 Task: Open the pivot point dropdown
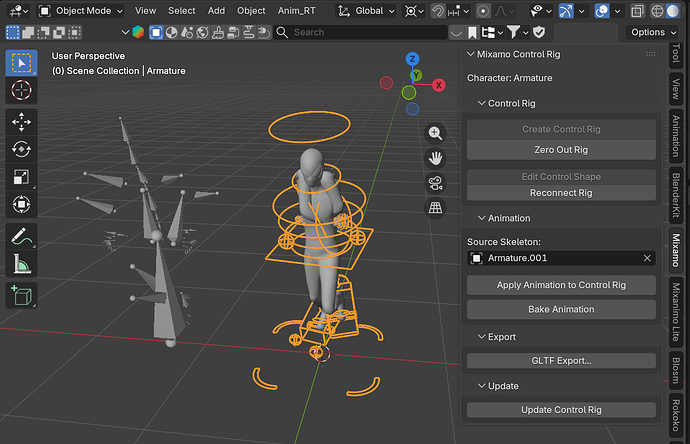[x=414, y=11]
